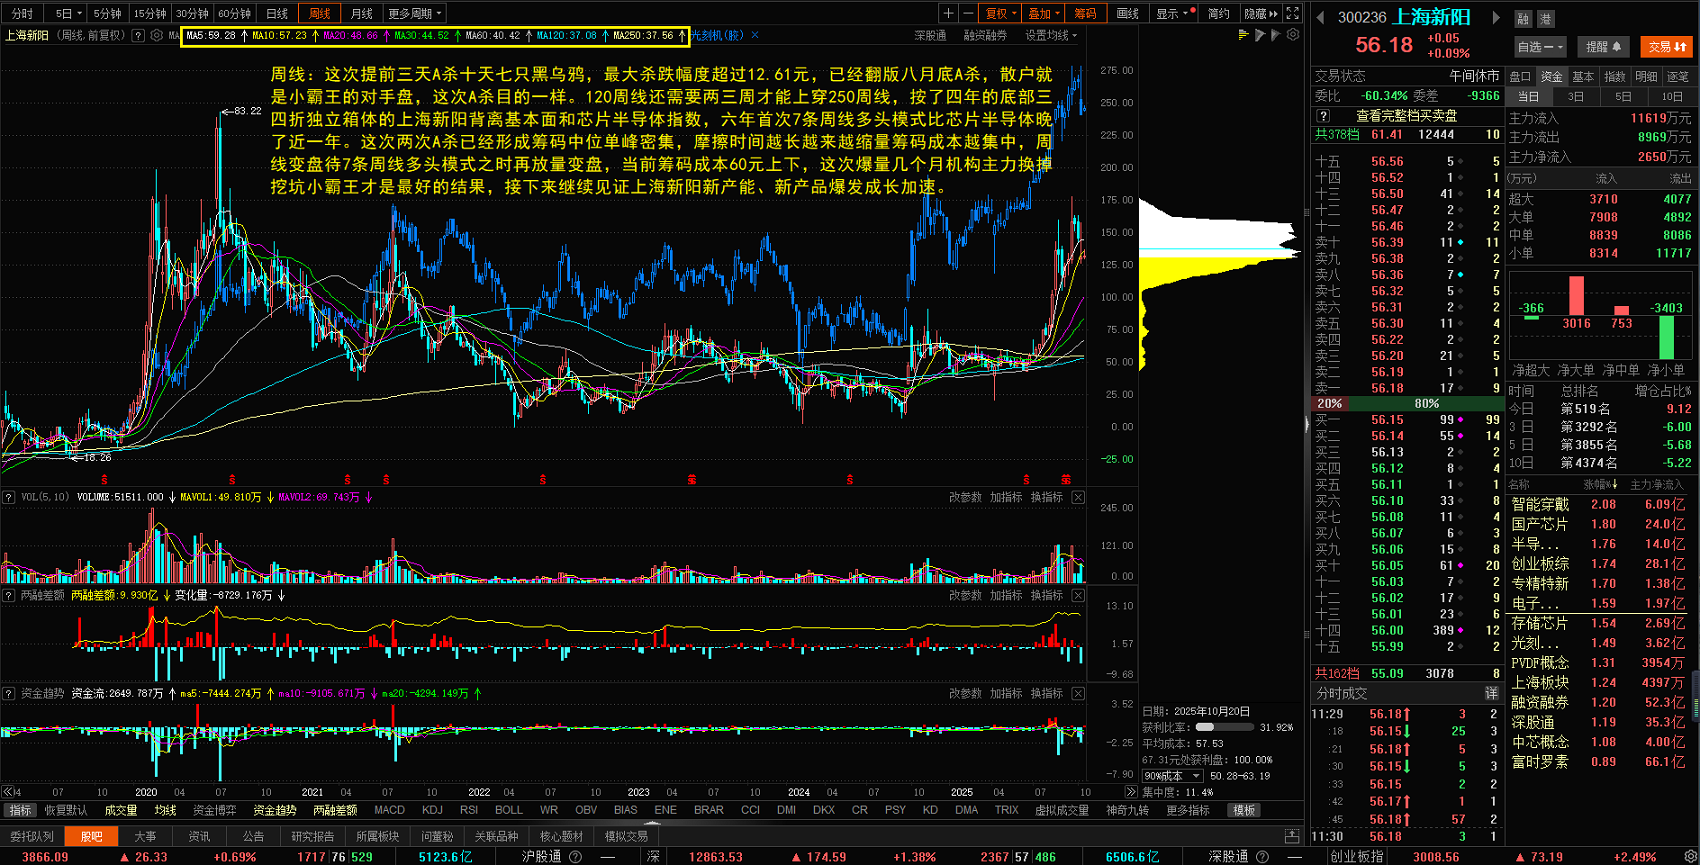Select the 智能穿戴 sector row

(x=1602, y=504)
